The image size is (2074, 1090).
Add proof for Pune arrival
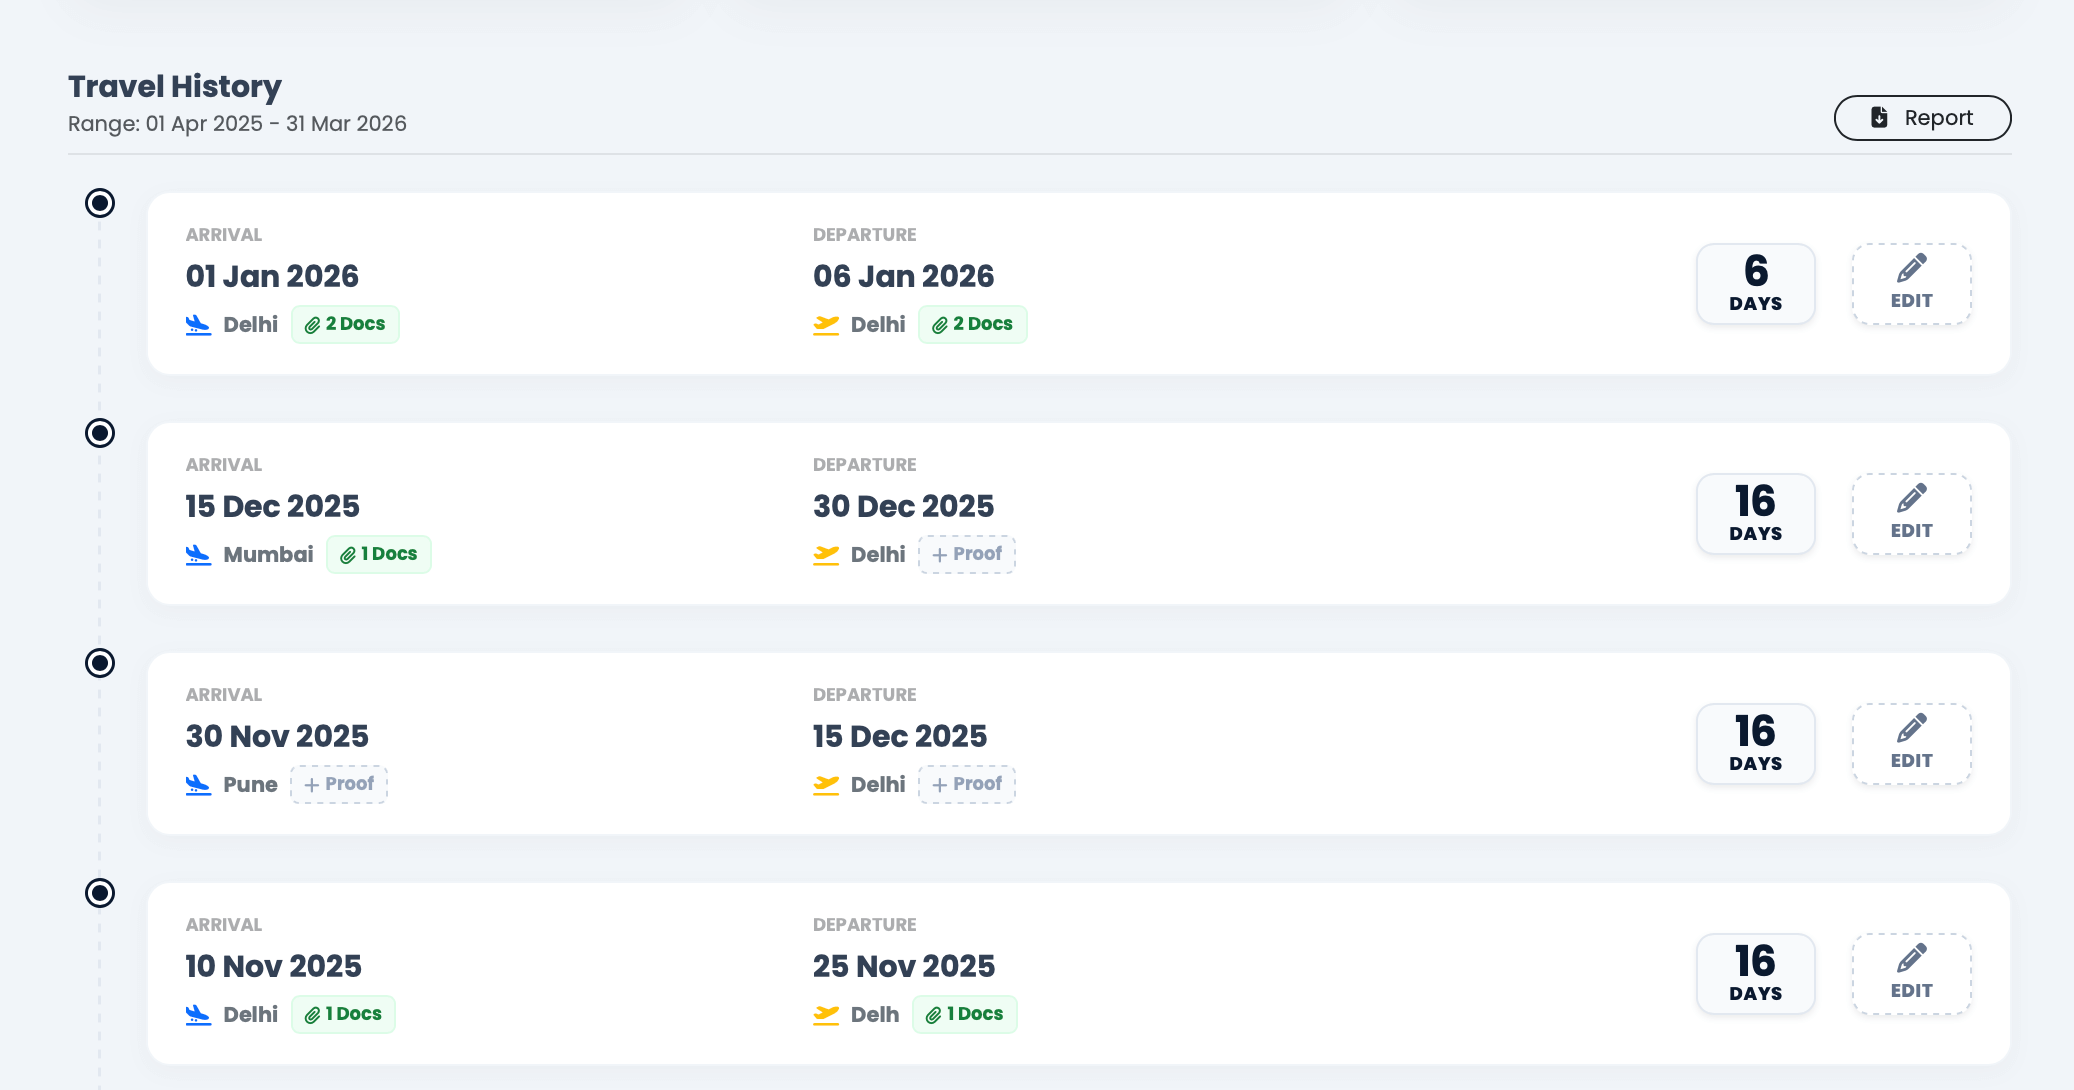click(339, 784)
